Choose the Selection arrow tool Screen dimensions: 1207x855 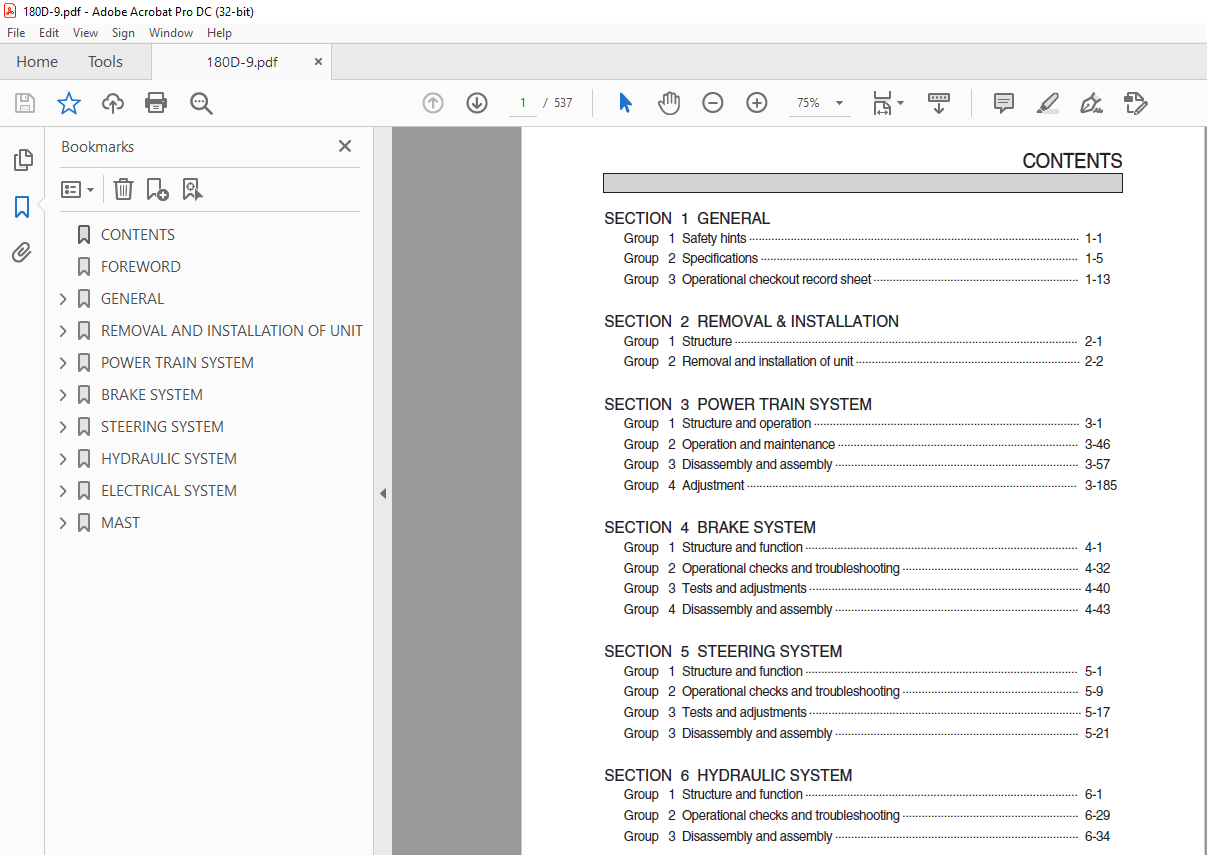625,103
